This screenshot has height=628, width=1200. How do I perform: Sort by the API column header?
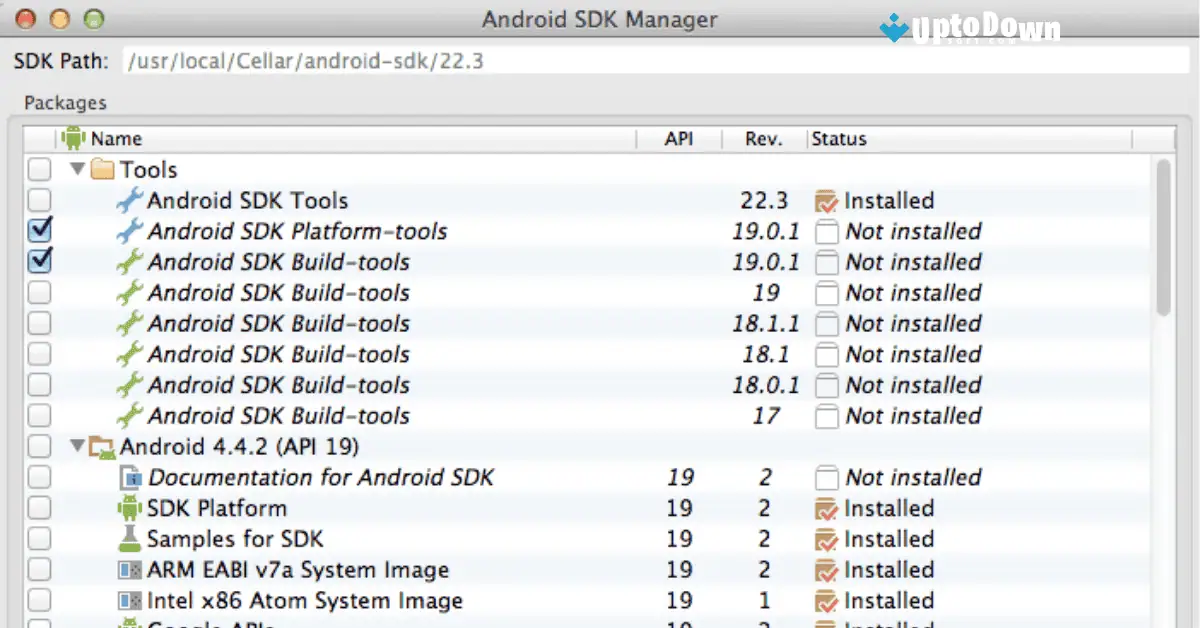[679, 138]
